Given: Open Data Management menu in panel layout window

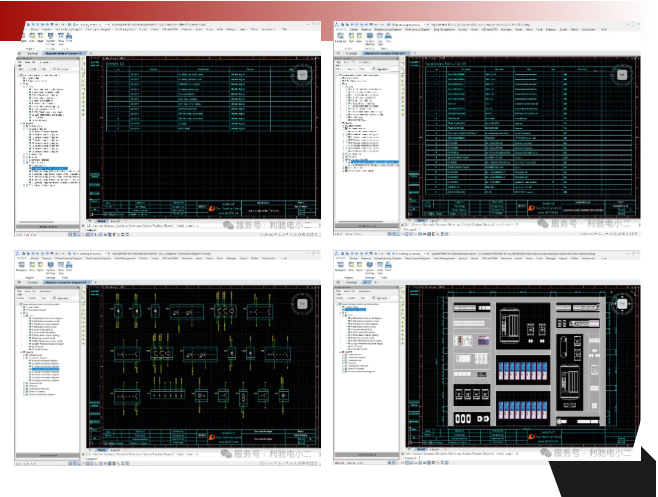Looking at the screenshot, I should coord(444,258).
